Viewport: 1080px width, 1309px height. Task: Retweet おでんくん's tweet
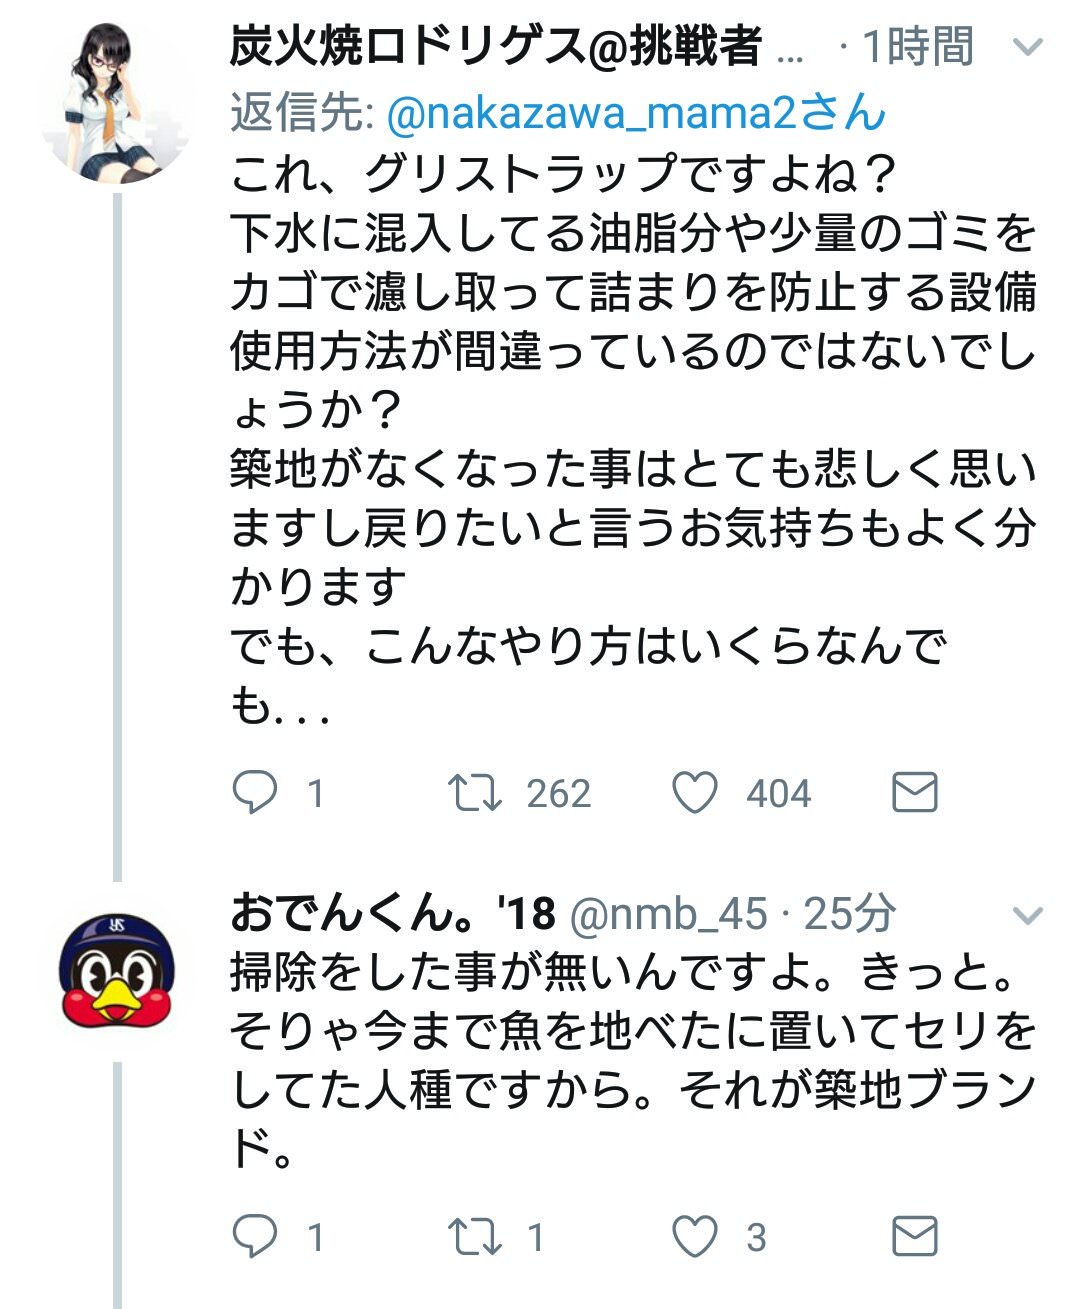pyautogui.click(x=475, y=1237)
